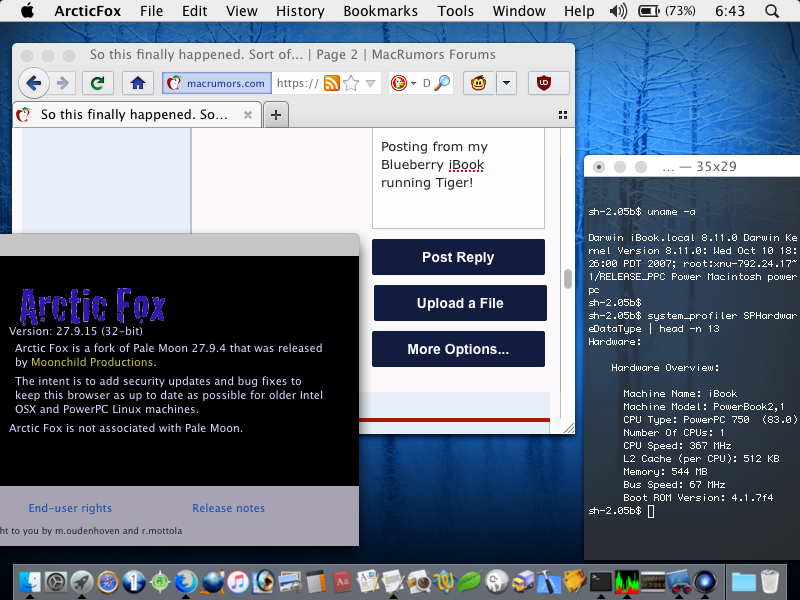Open a new tab with plus button

point(276,115)
